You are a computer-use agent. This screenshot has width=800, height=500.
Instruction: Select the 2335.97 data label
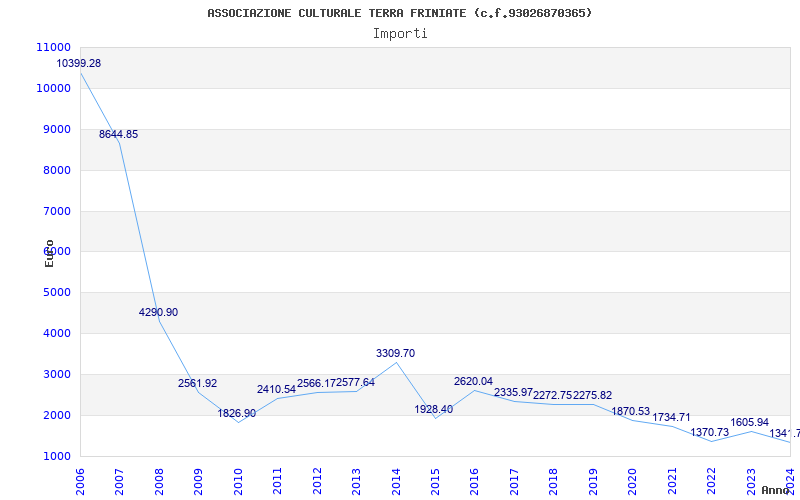513,392
